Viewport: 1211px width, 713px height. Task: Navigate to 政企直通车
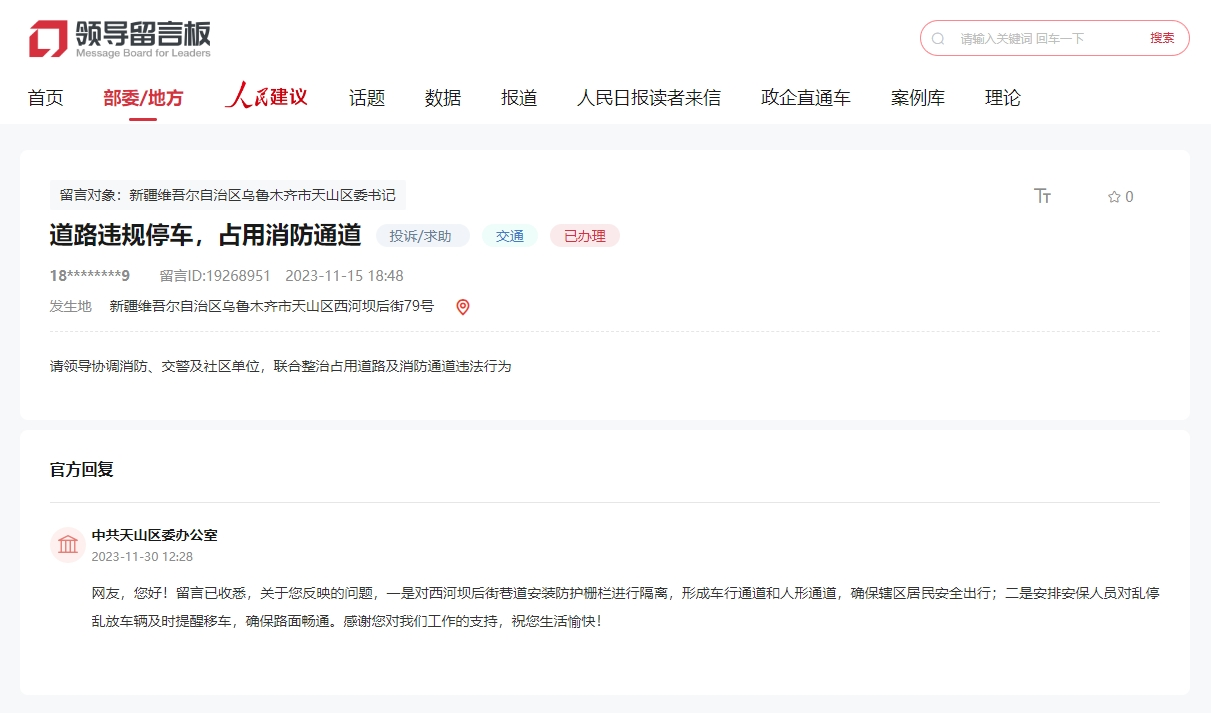pyautogui.click(x=805, y=98)
